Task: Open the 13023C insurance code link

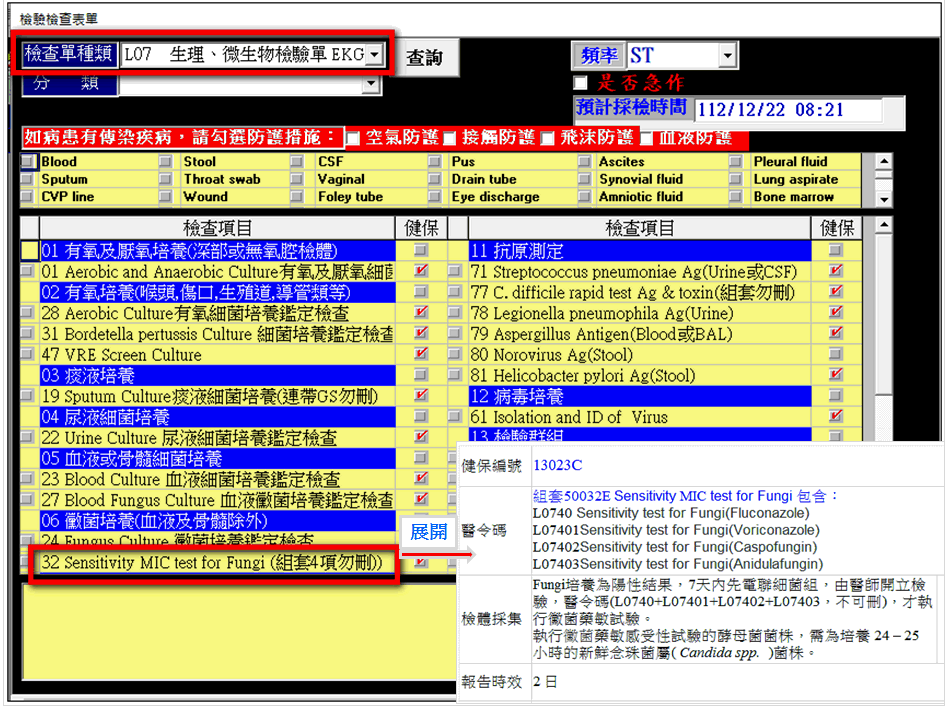Action: point(557,465)
